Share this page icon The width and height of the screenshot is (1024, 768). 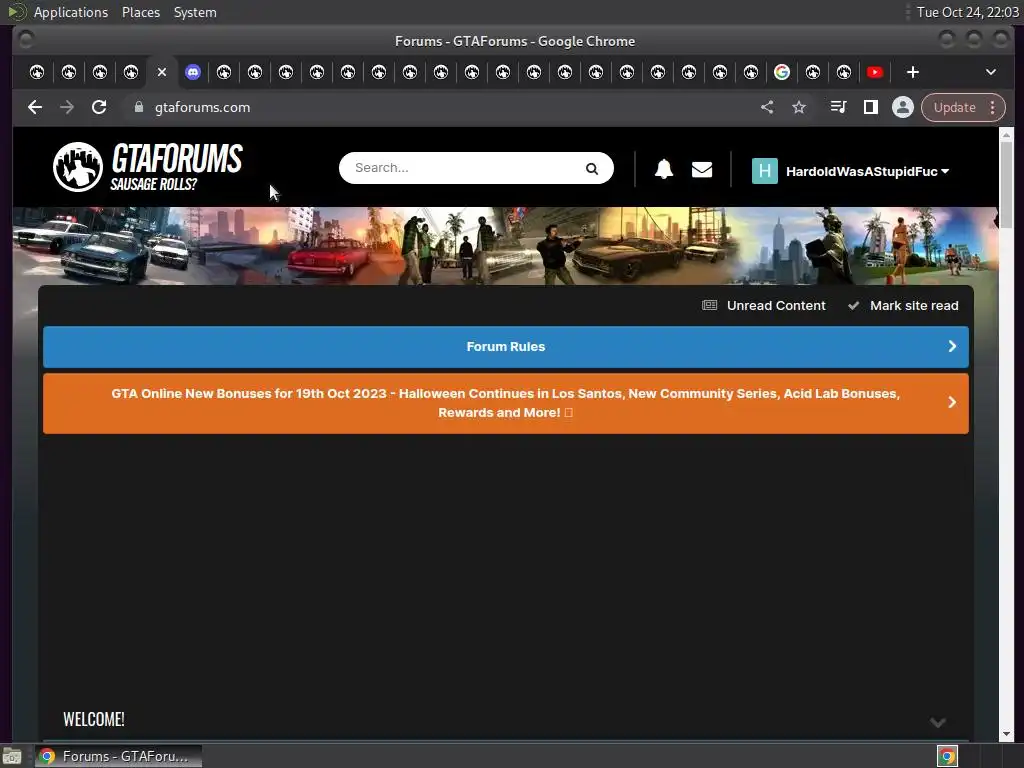click(x=767, y=107)
